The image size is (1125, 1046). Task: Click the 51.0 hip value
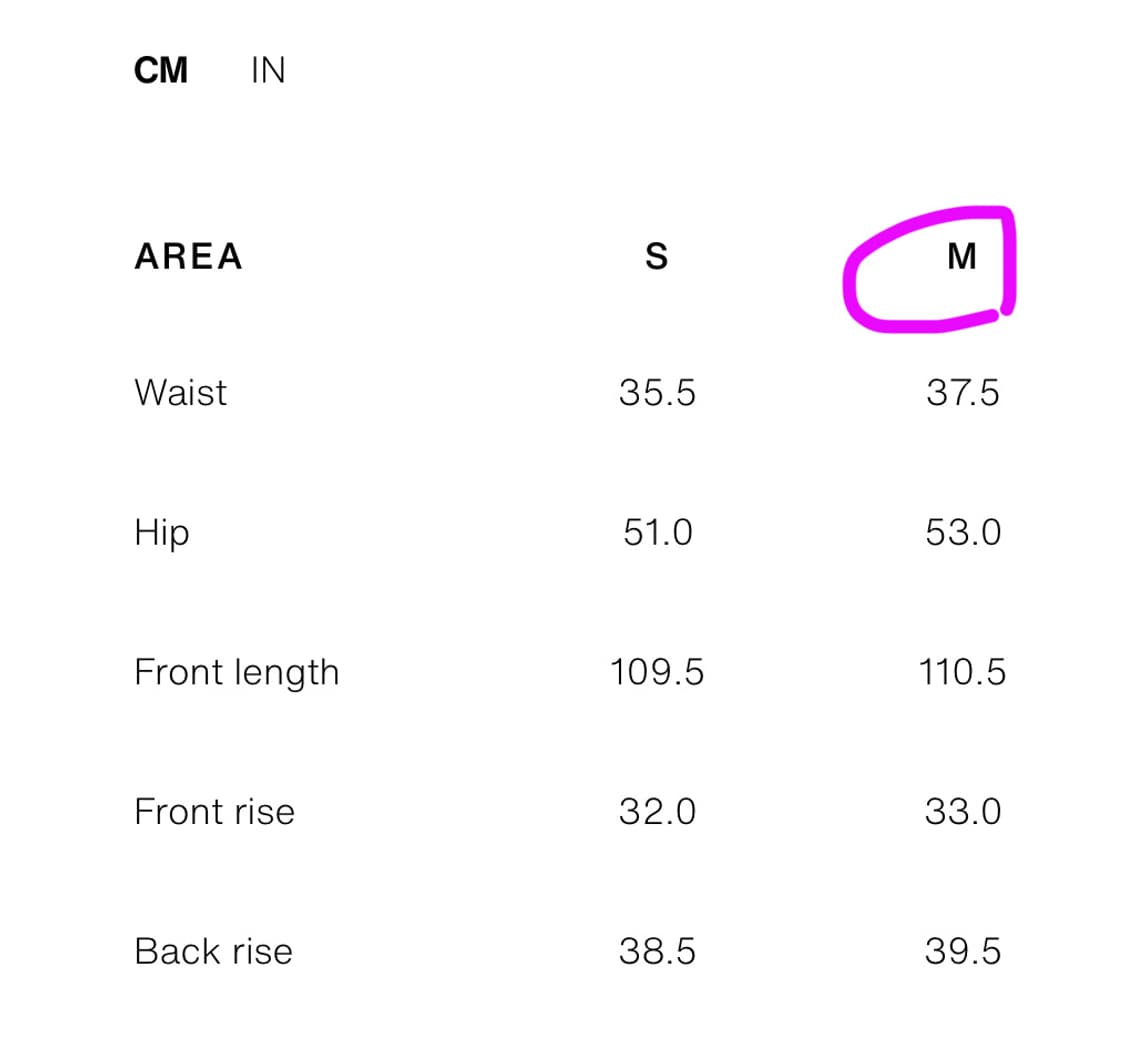click(x=657, y=532)
